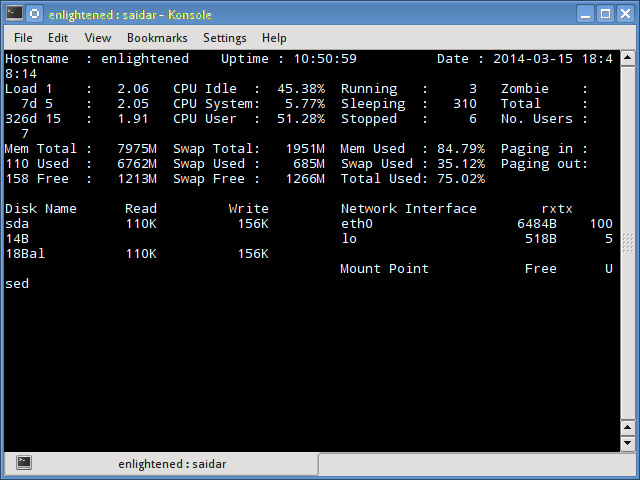
Task: Click the terminal icon on the session tab
Action: 24,463
